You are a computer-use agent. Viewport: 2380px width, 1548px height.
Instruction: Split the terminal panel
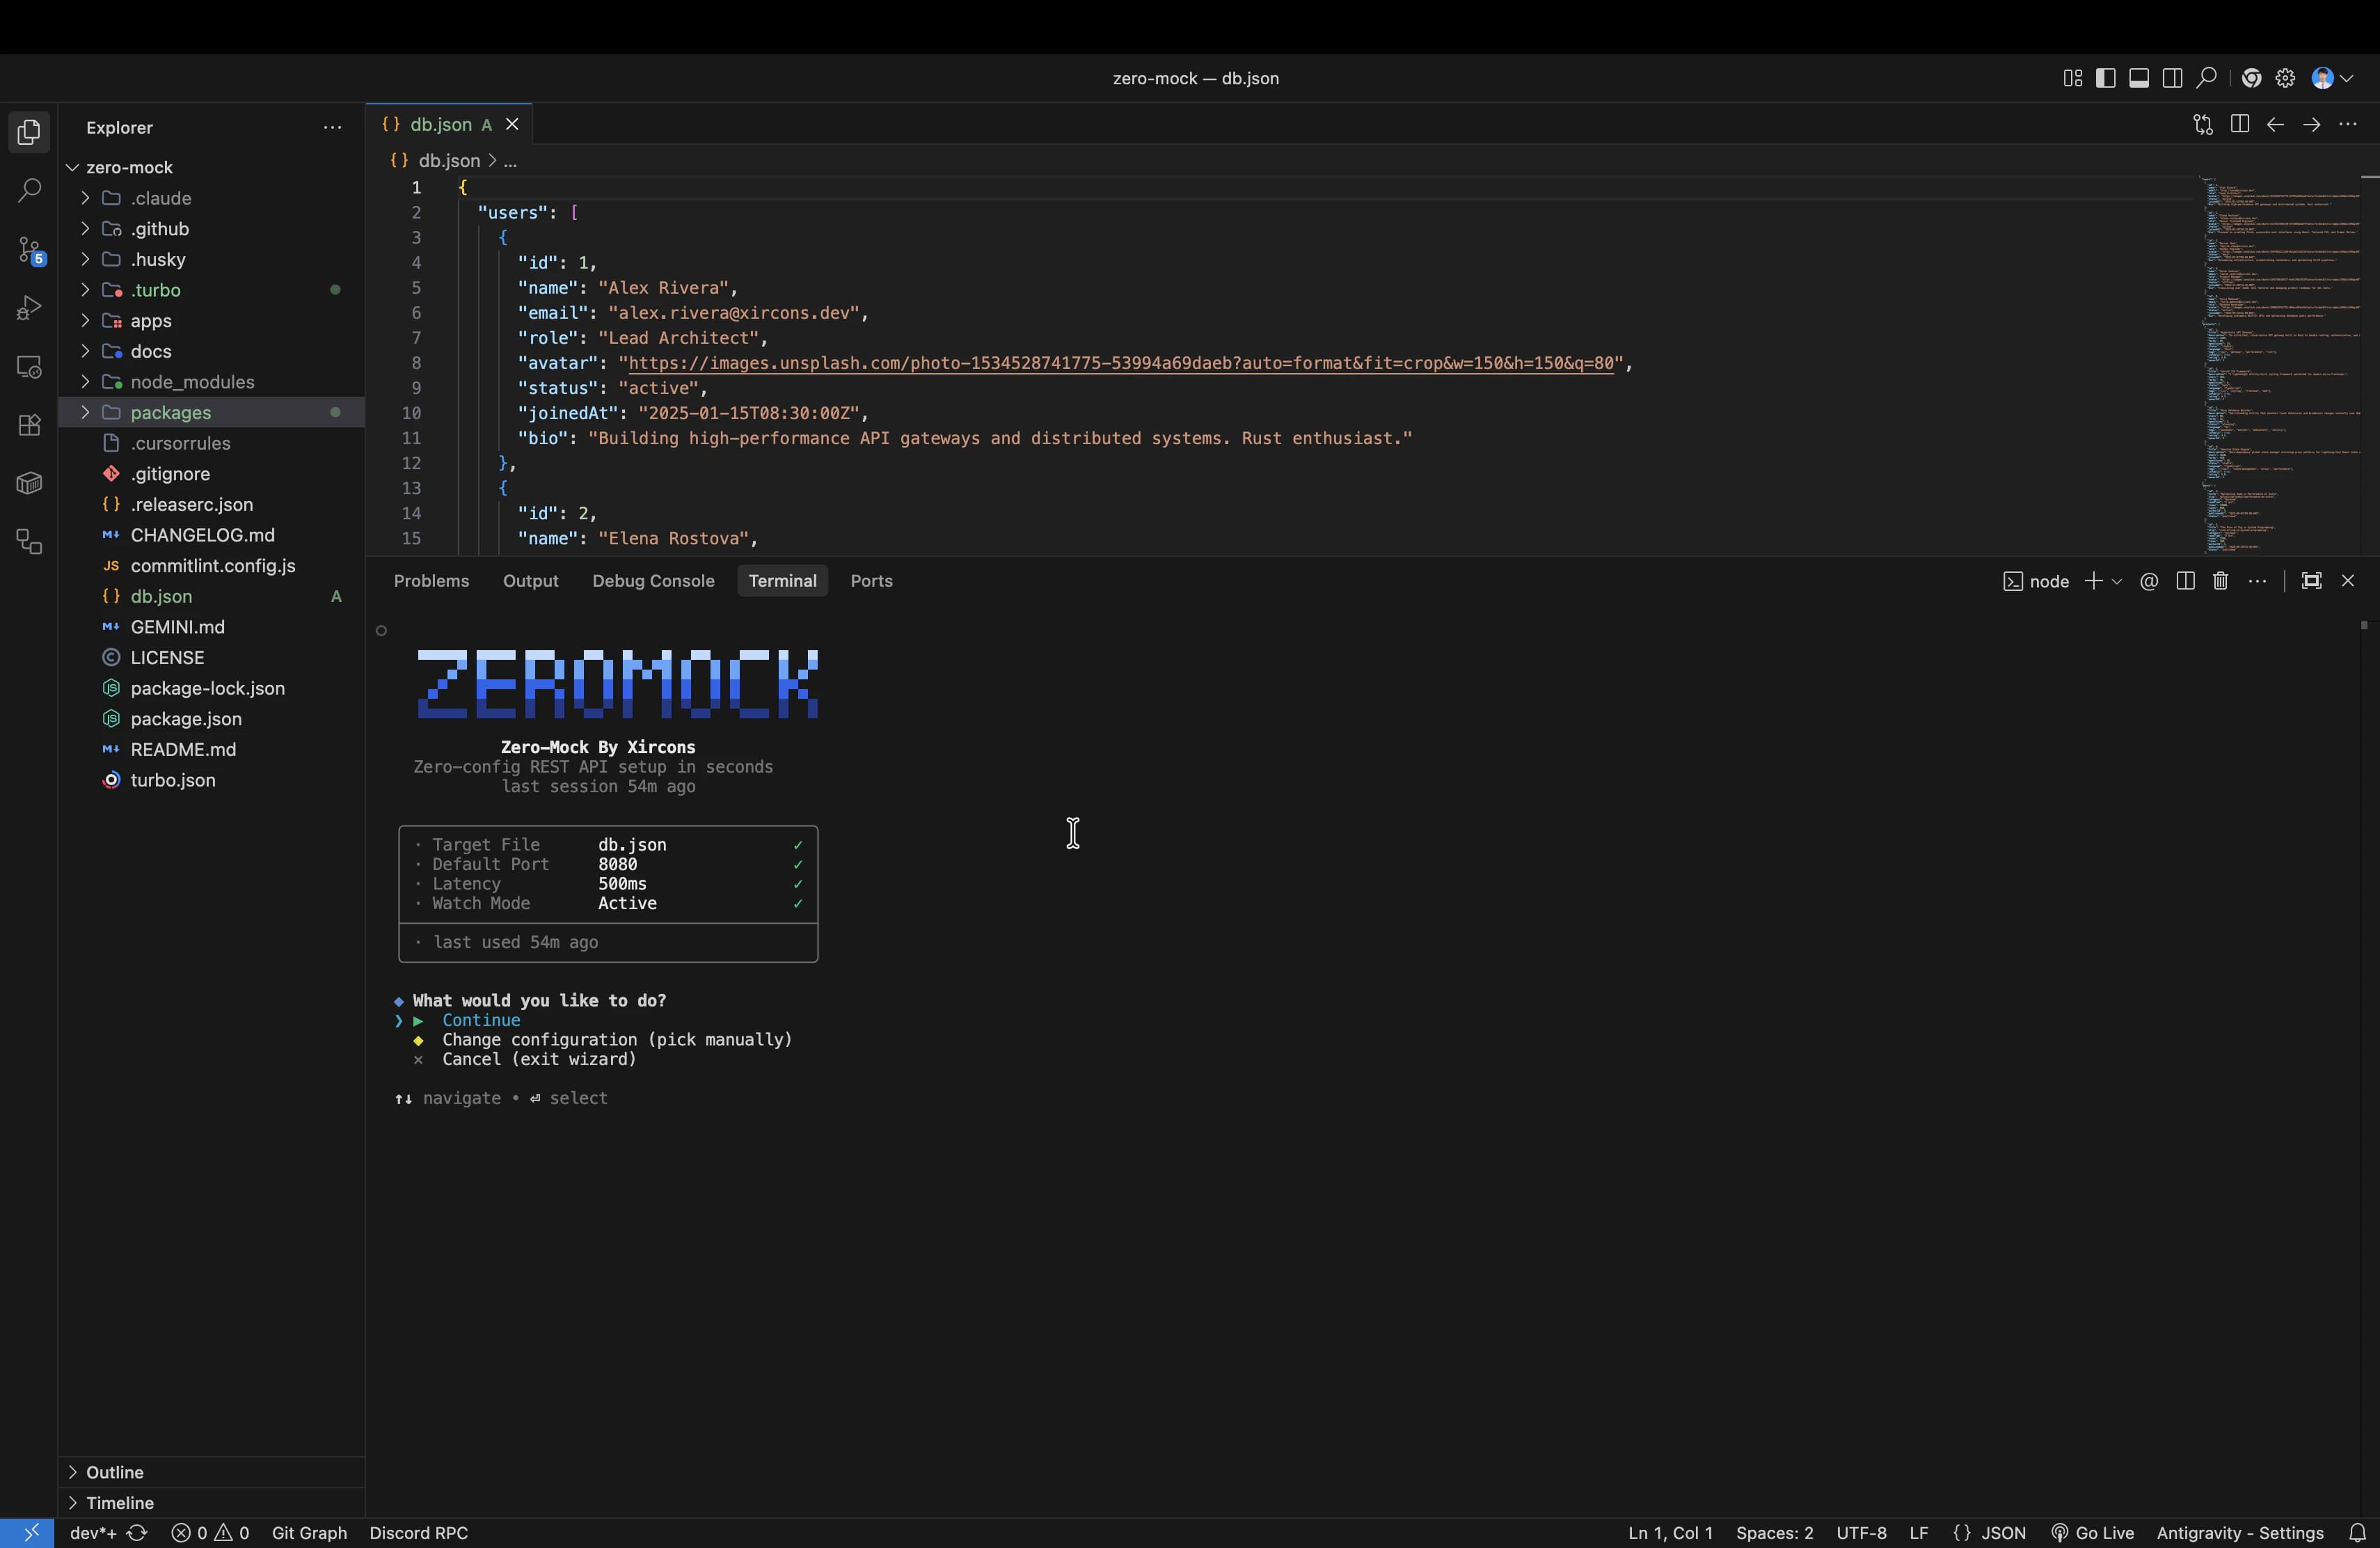tap(2185, 581)
